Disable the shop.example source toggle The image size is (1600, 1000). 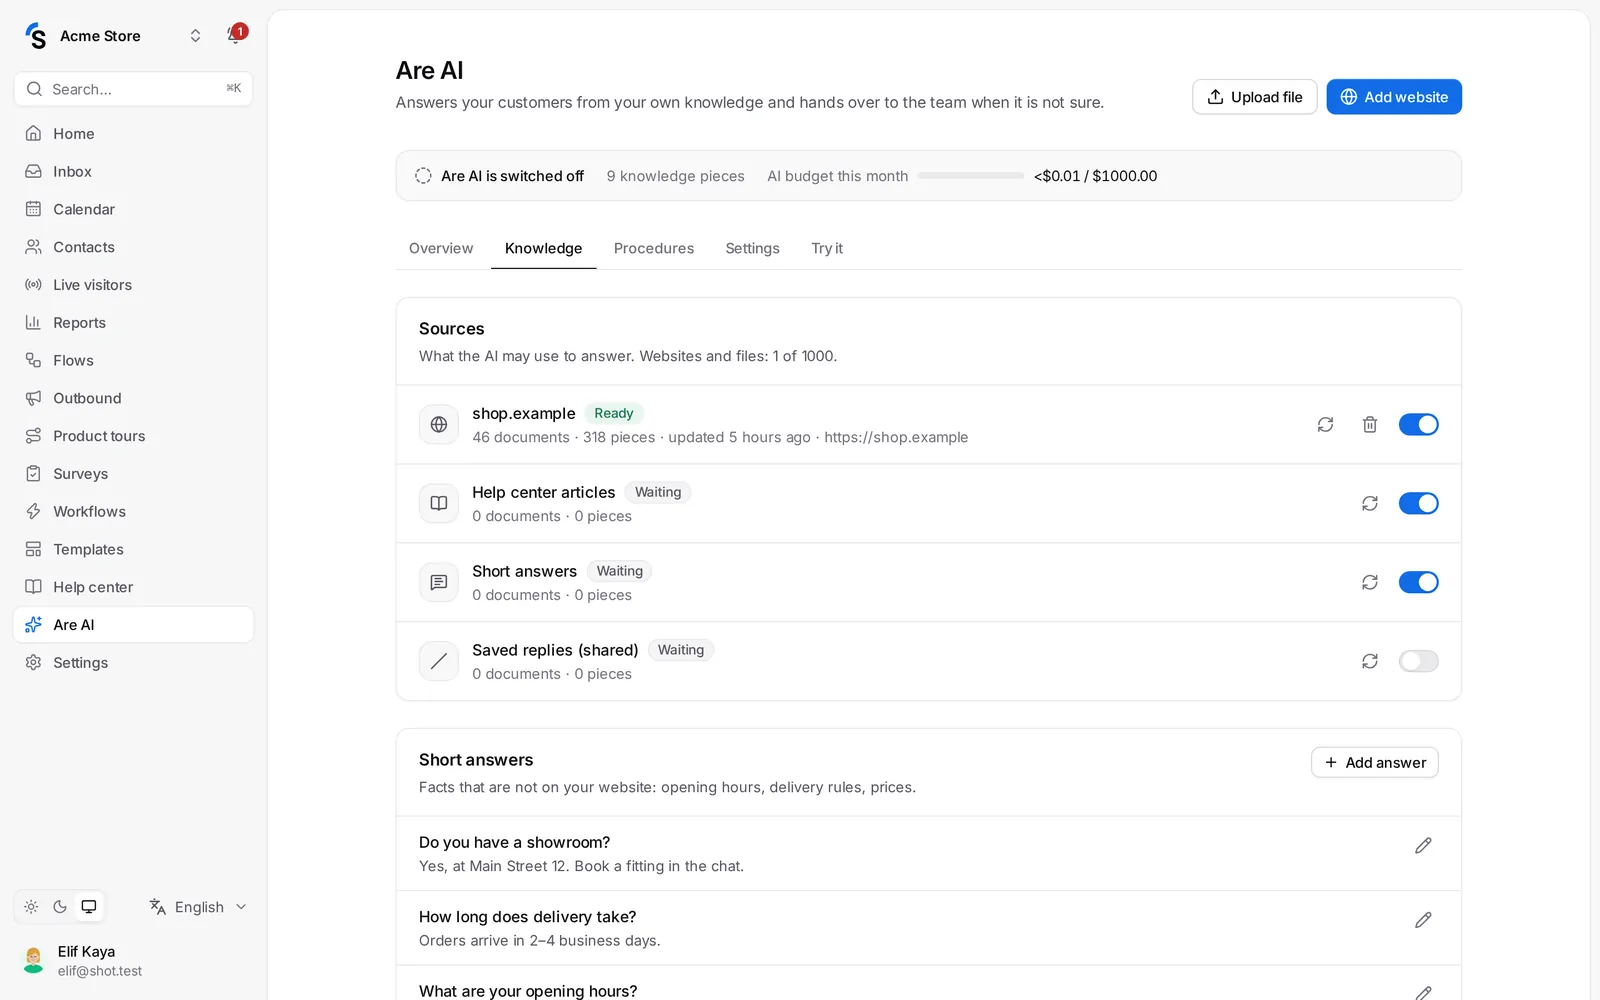1418,424
